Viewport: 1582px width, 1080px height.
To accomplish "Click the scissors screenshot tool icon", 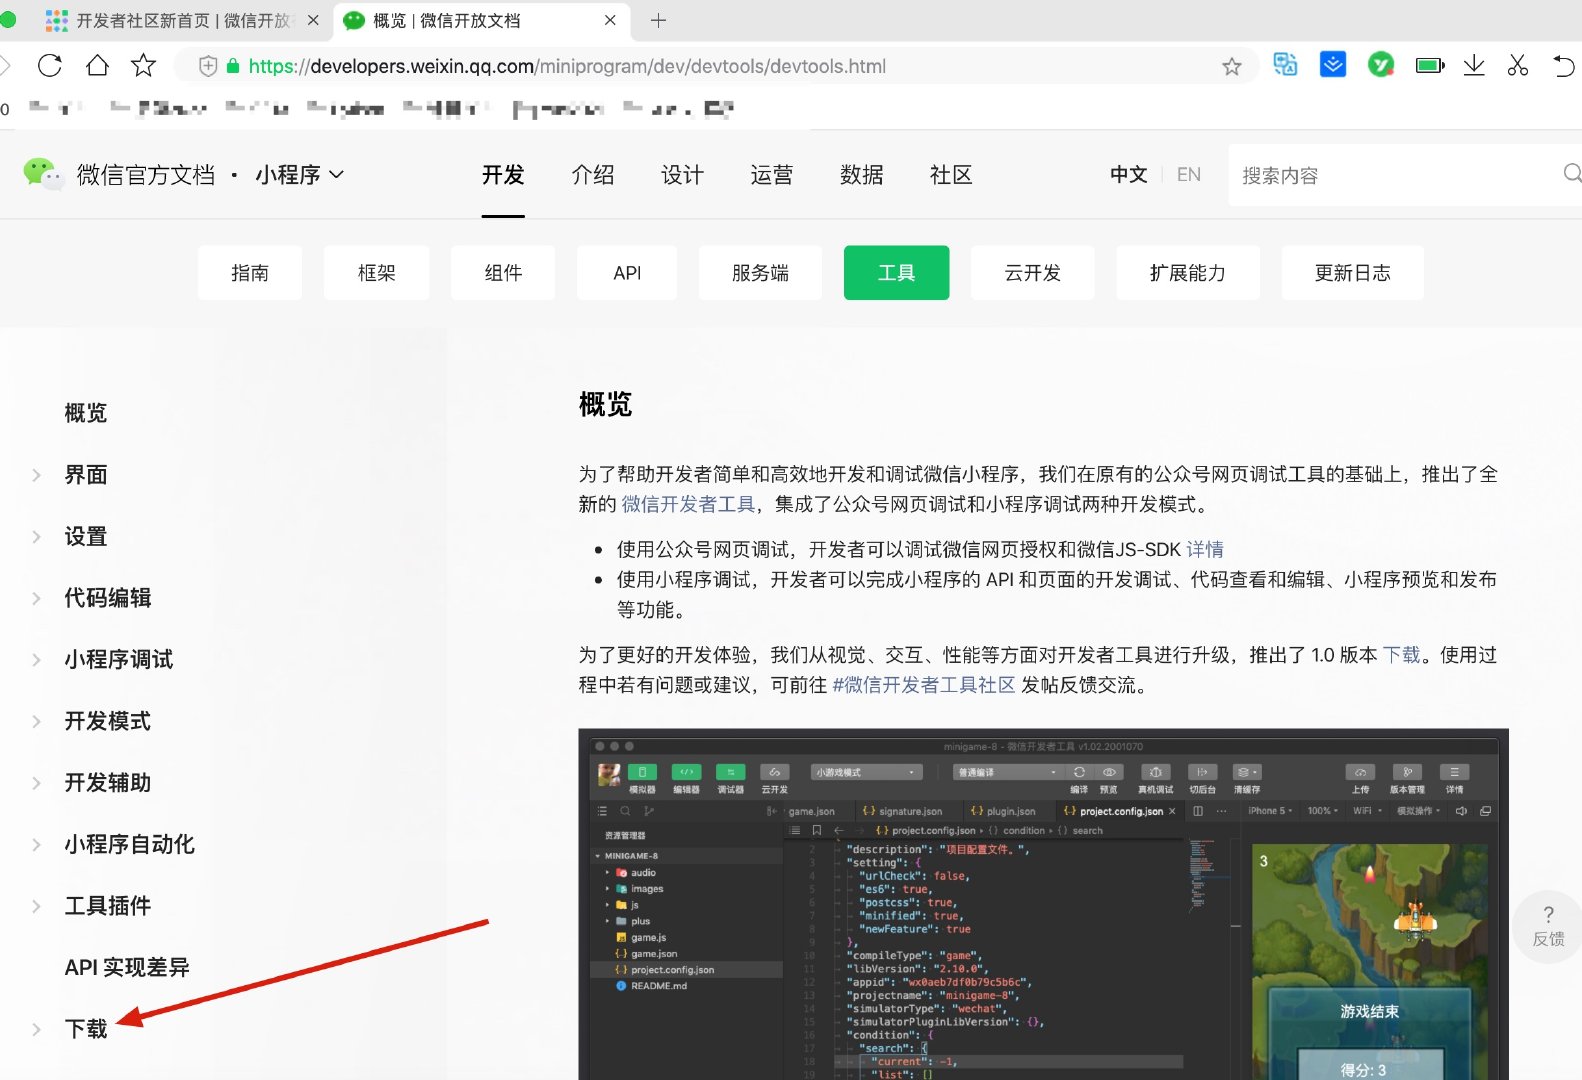I will [x=1518, y=66].
